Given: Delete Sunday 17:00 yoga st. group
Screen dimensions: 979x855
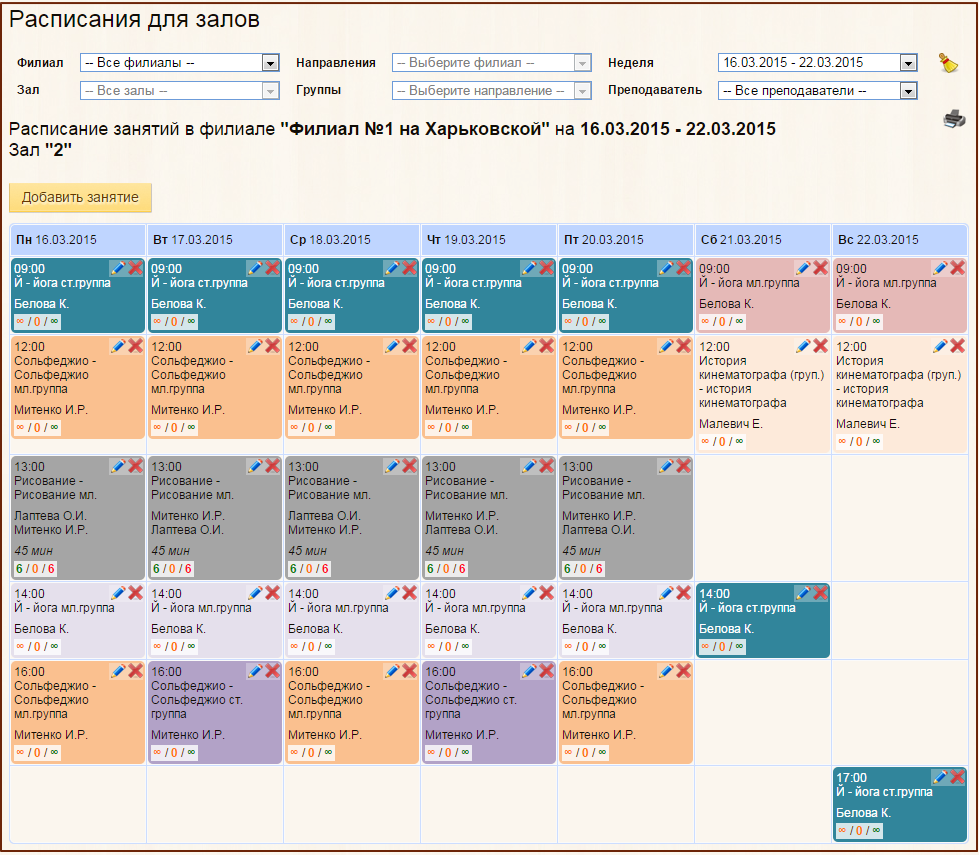Looking at the screenshot, I should [x=958, y=778].
